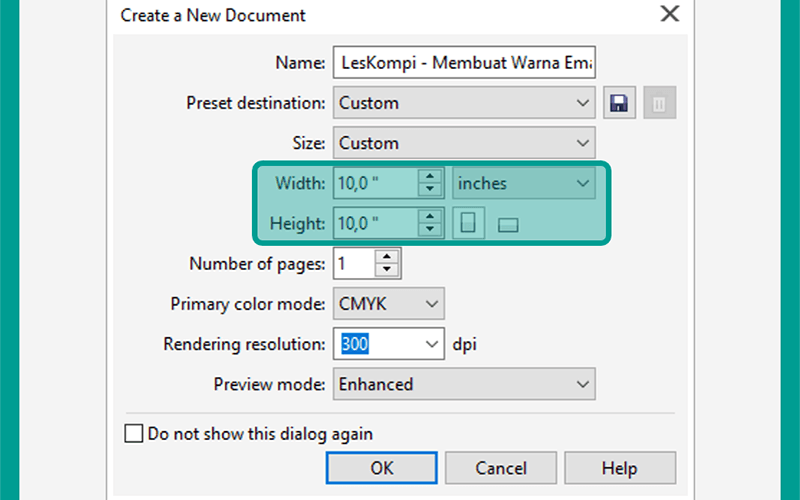Screen dimensions: 800x500
Task: Open the Preset destination dropdown
Action: coord(464,103)
